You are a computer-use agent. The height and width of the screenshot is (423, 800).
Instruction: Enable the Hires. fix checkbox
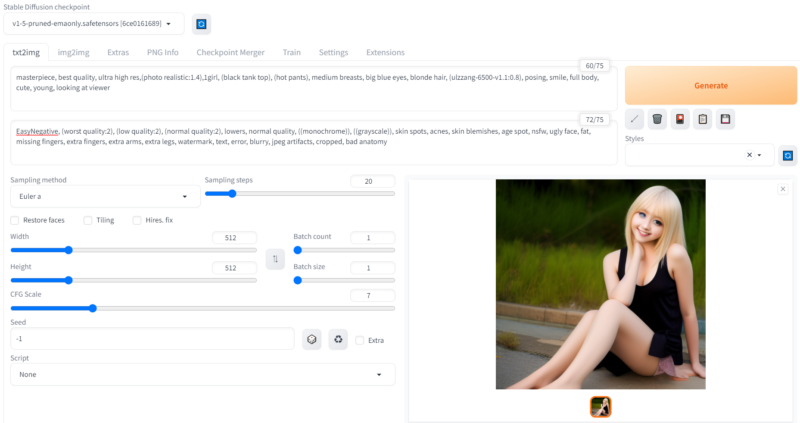point(137,220)
